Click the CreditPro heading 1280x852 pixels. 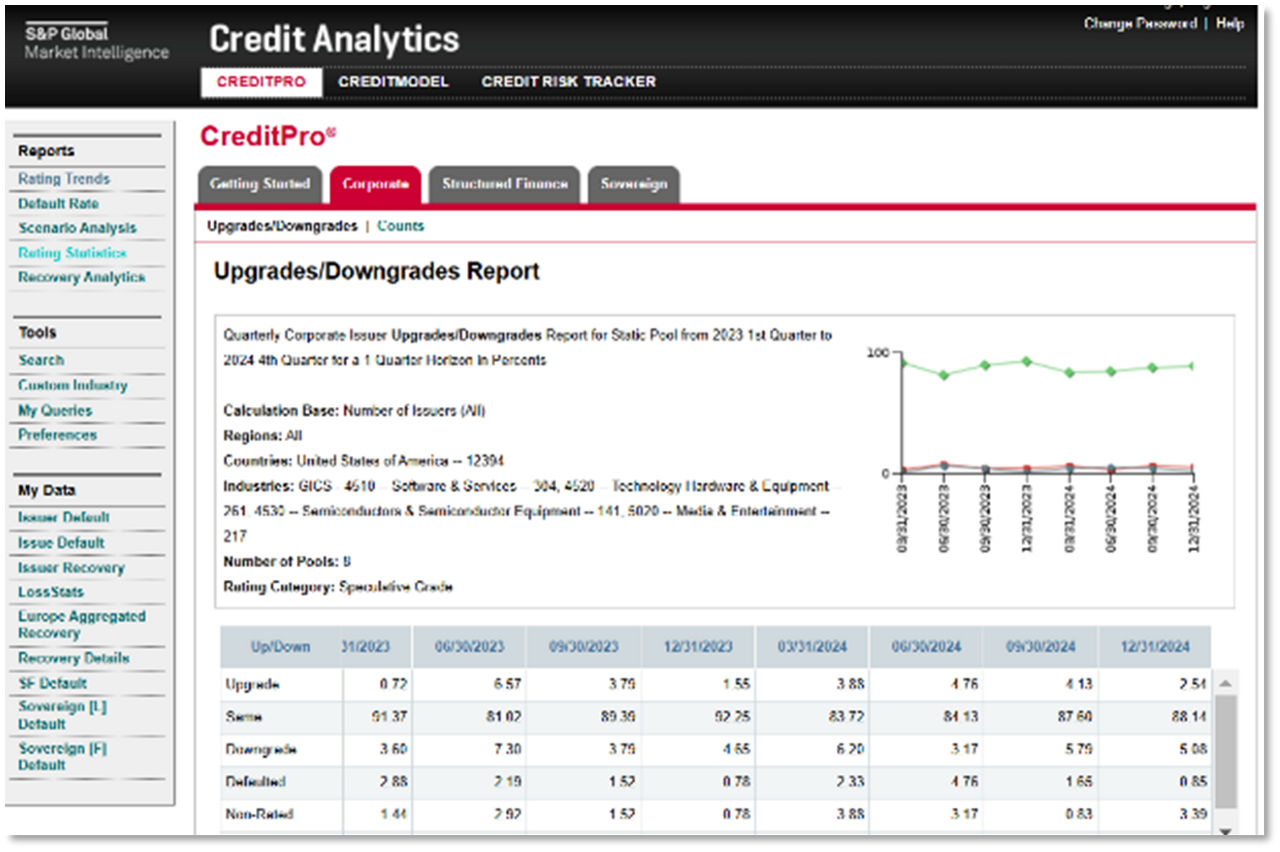[x=268, y=136]
